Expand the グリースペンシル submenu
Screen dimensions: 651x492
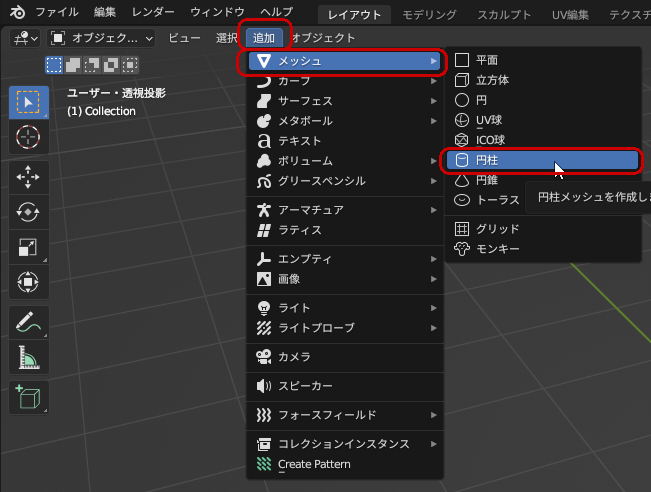pyautogui.click(x=344, y=181)
